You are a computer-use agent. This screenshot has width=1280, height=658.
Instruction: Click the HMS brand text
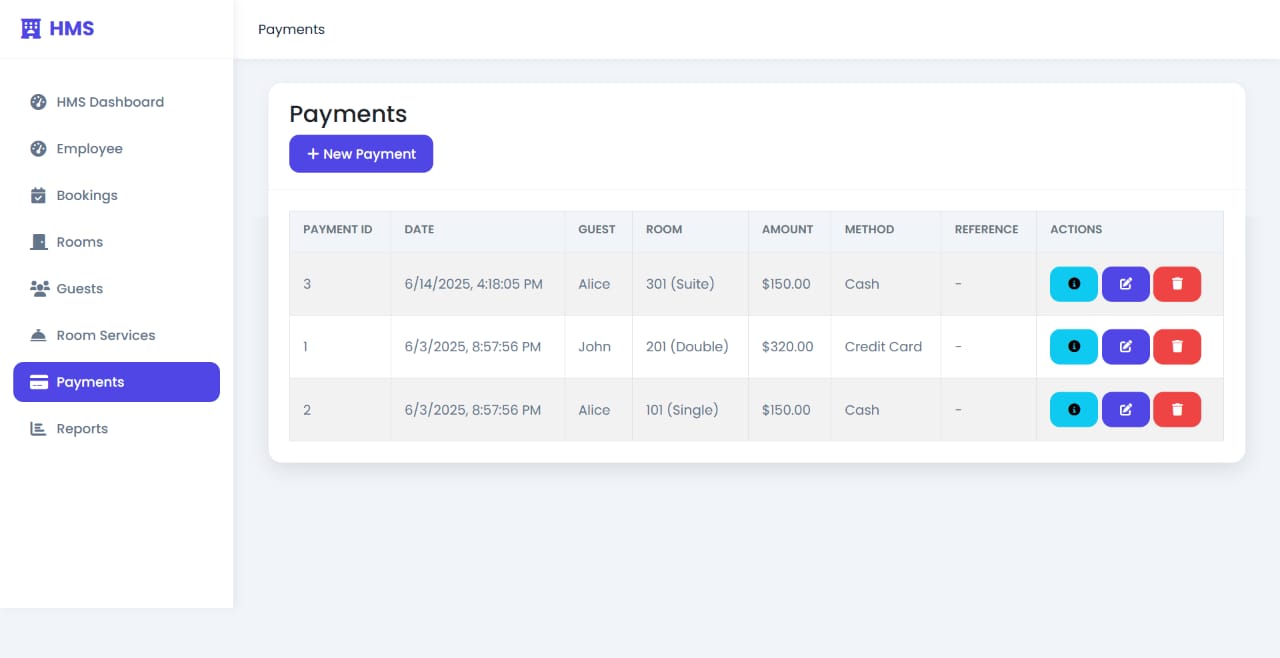72,29
